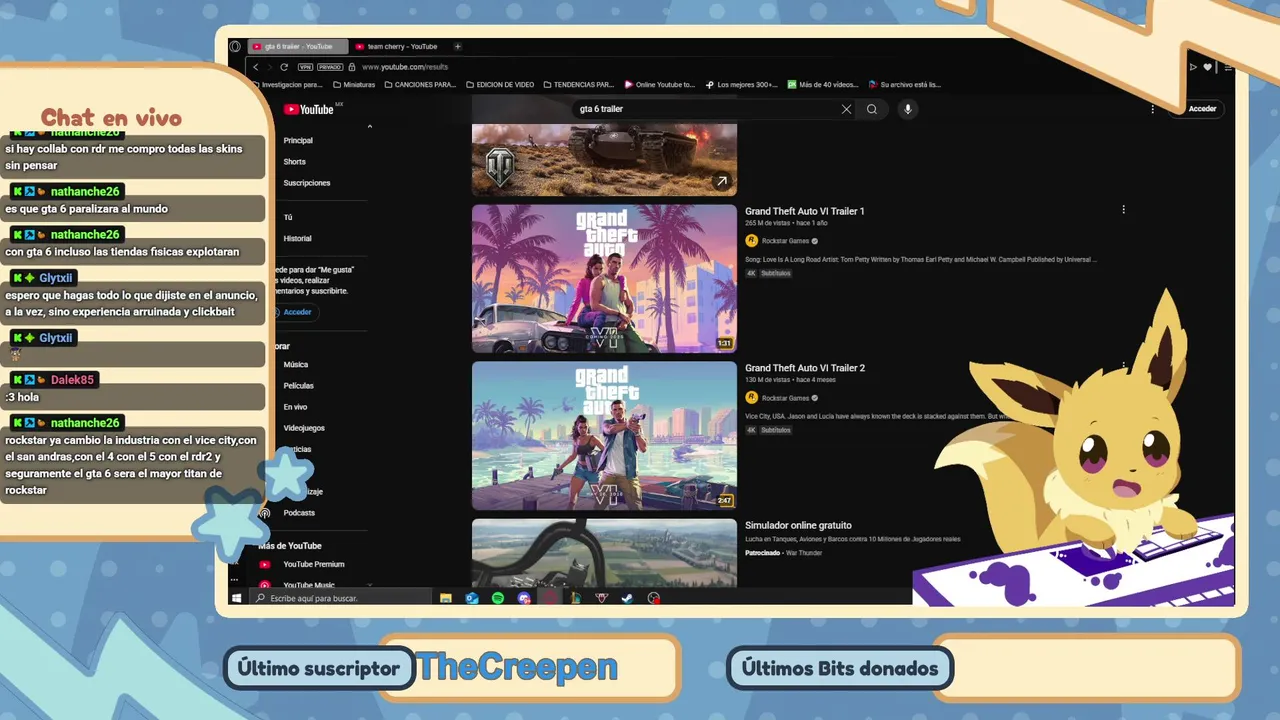Open YouTube settings three-dot menu
This screenshot has height=720, width=1280.
tap(1153, 109)
